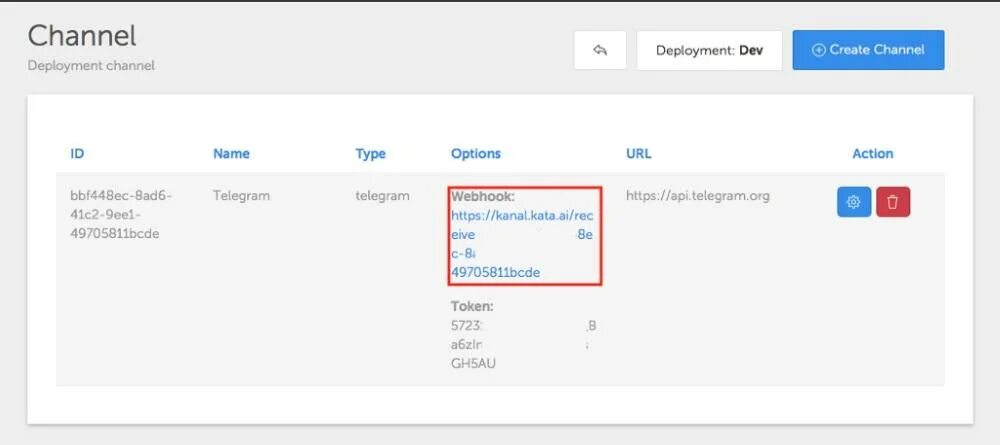Click the Create Channel button

point(868,50)
